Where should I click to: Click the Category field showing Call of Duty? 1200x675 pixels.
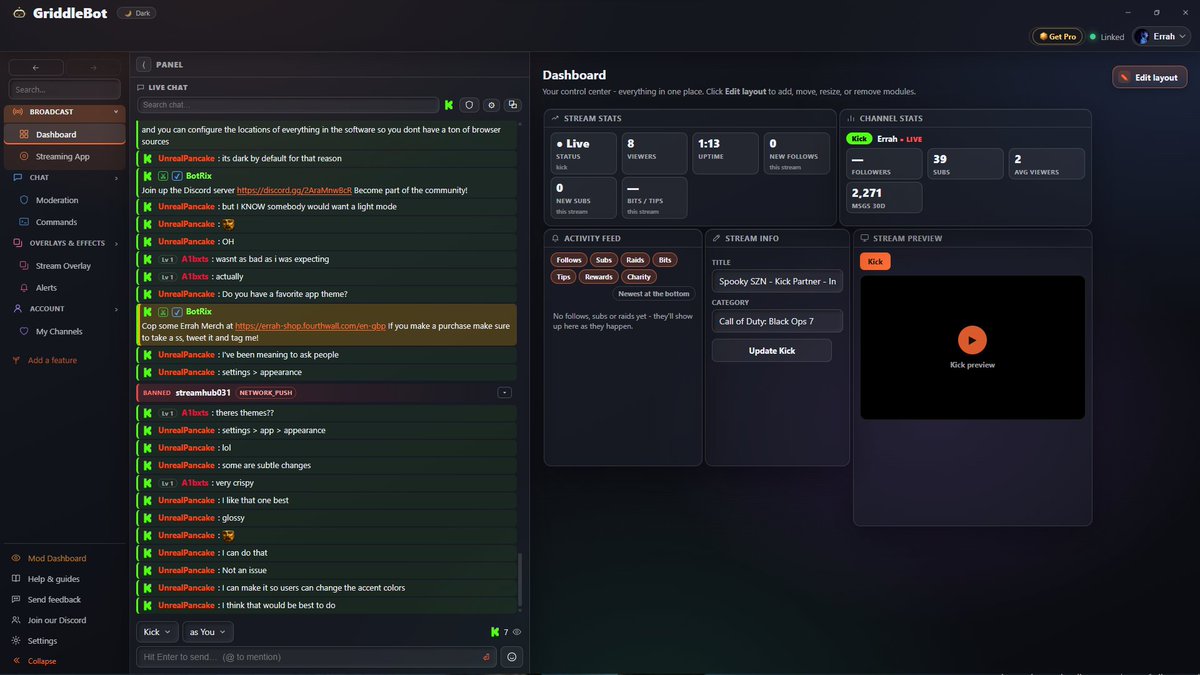tap(777, 321)
